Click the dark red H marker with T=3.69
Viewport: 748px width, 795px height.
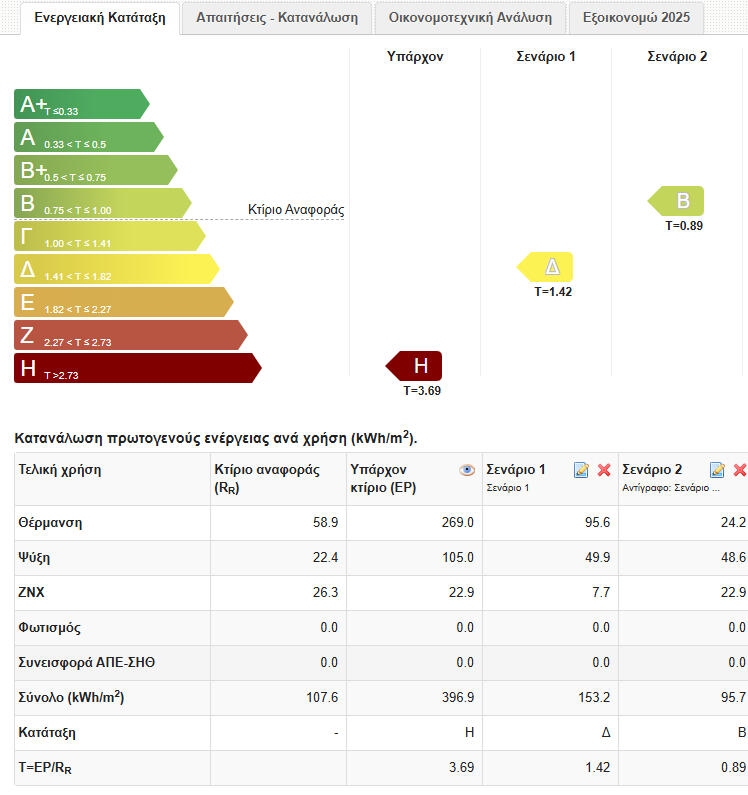pyautogui.click(x=415, y=366)
